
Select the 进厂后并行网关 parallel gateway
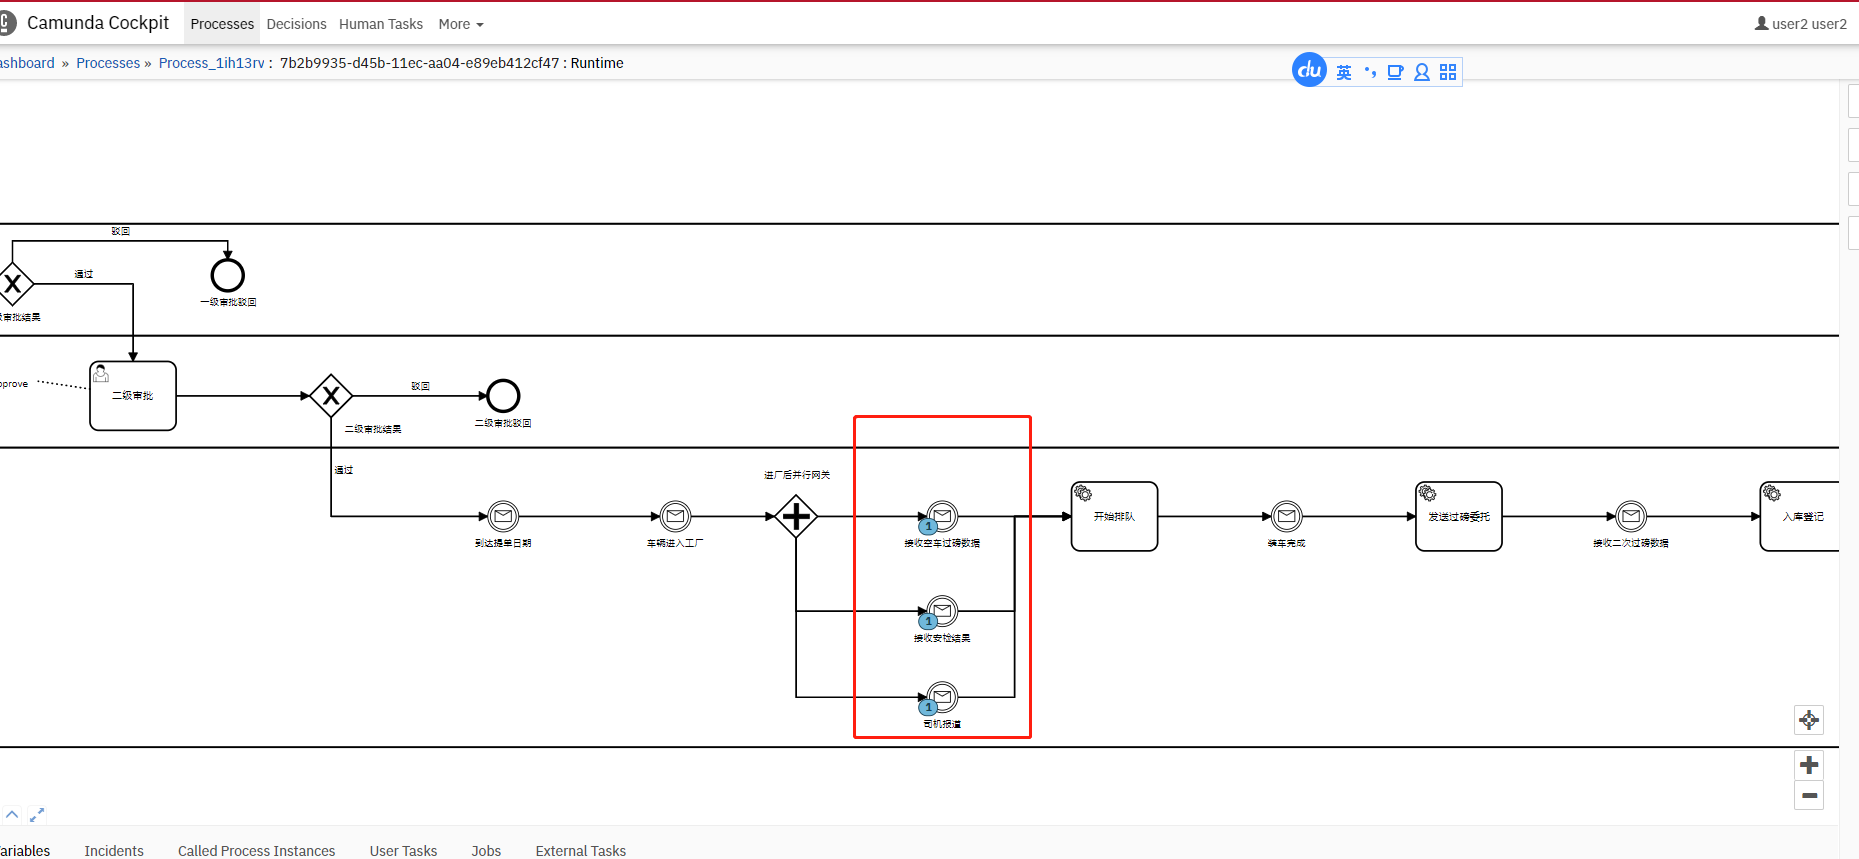coord(796,517)
